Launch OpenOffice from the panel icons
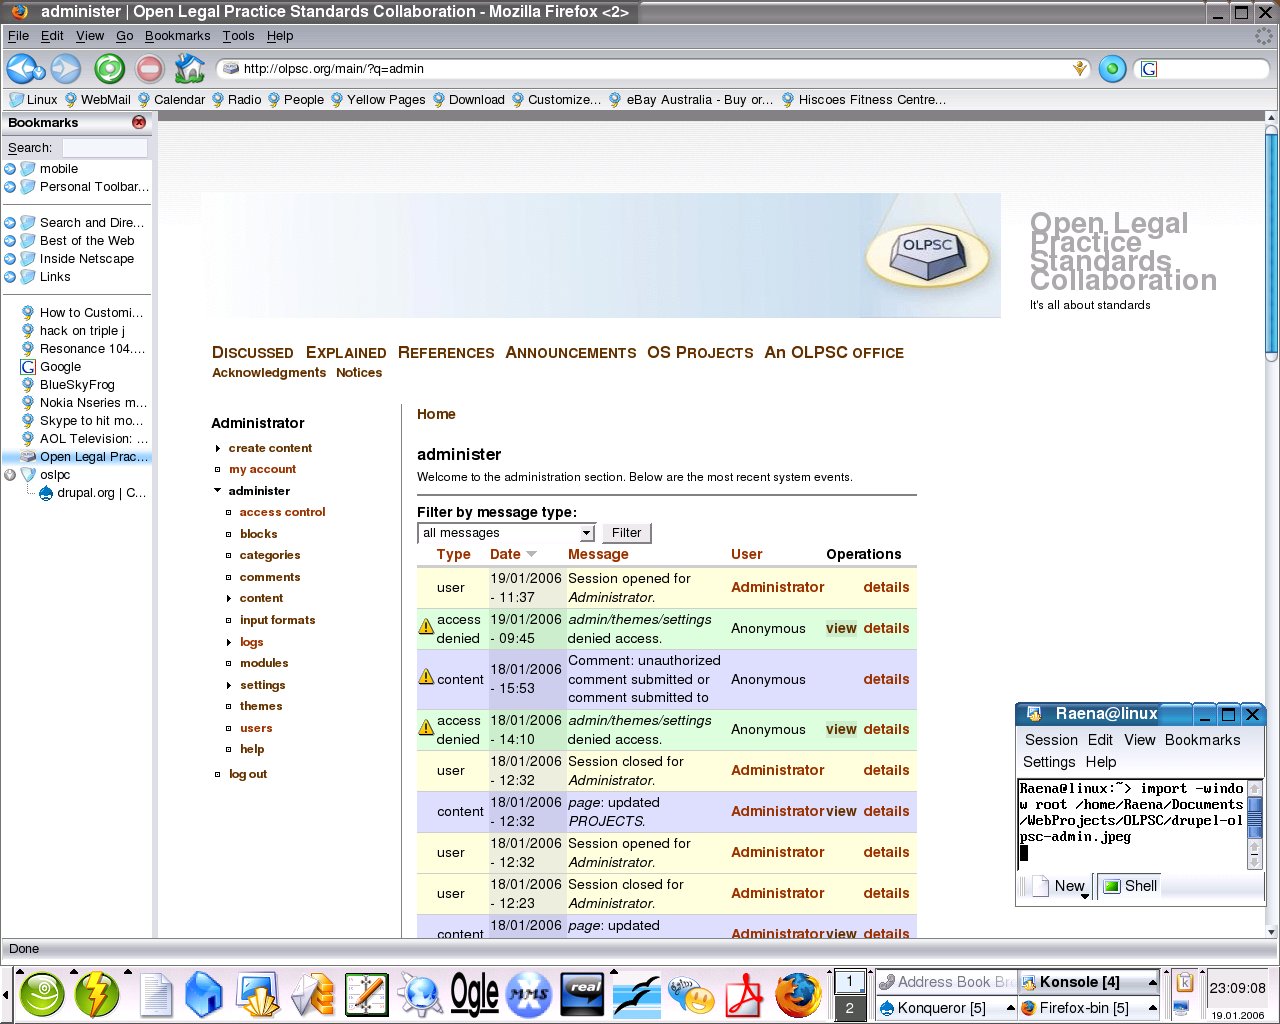Viewport: 1280px width, 1024px height. click(x=637, y=995)
